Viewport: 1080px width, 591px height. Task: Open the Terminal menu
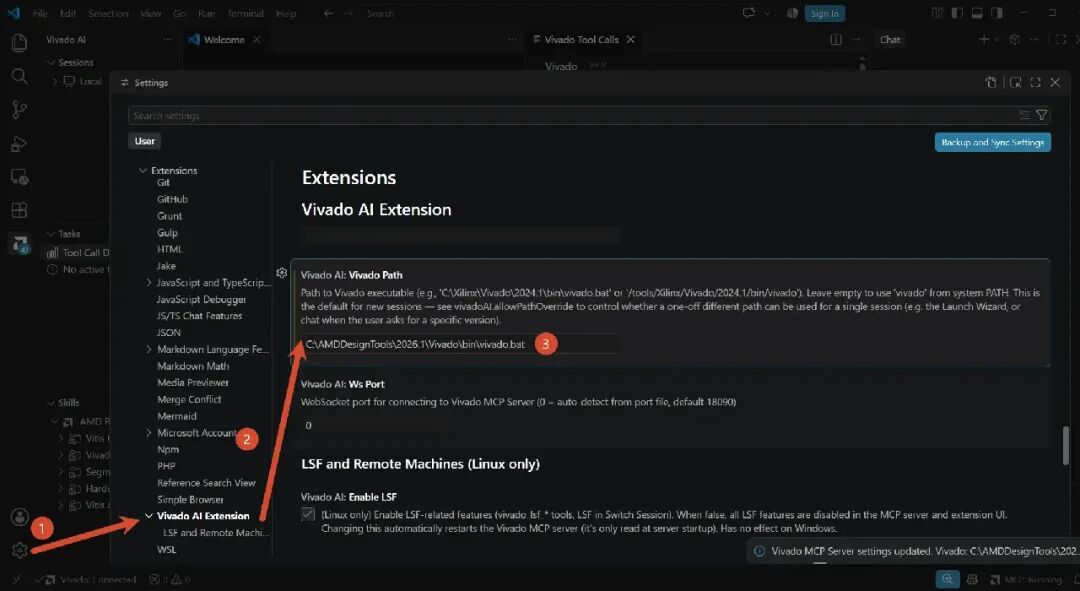tap(245, 13)
